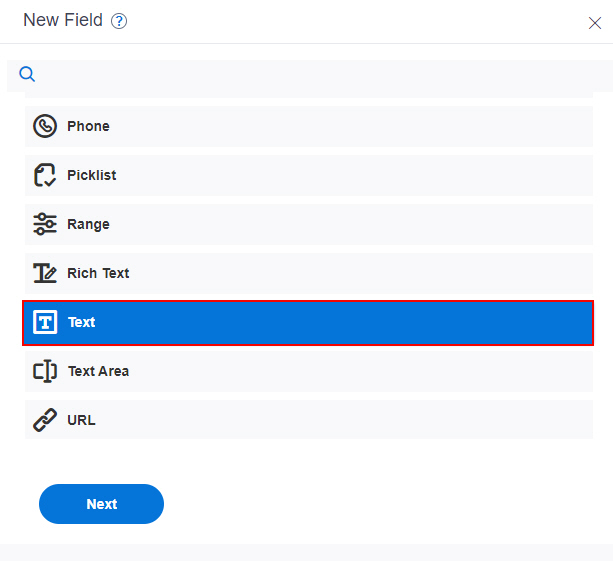Select the Phone field type
This screenshot has width=613, height=561.
(x=309, y=126)
